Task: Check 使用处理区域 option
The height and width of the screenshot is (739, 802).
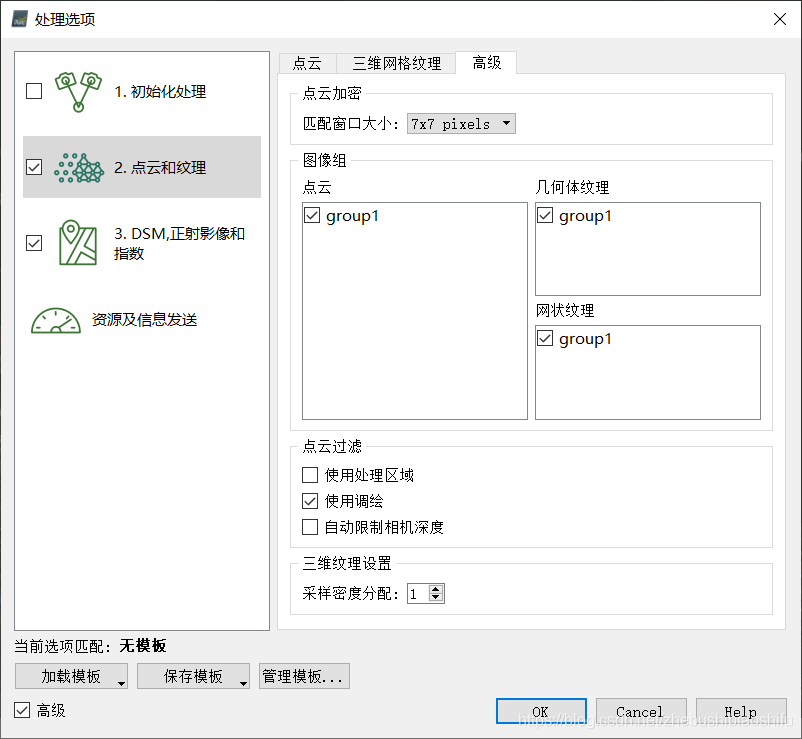Action: point(310,475)
